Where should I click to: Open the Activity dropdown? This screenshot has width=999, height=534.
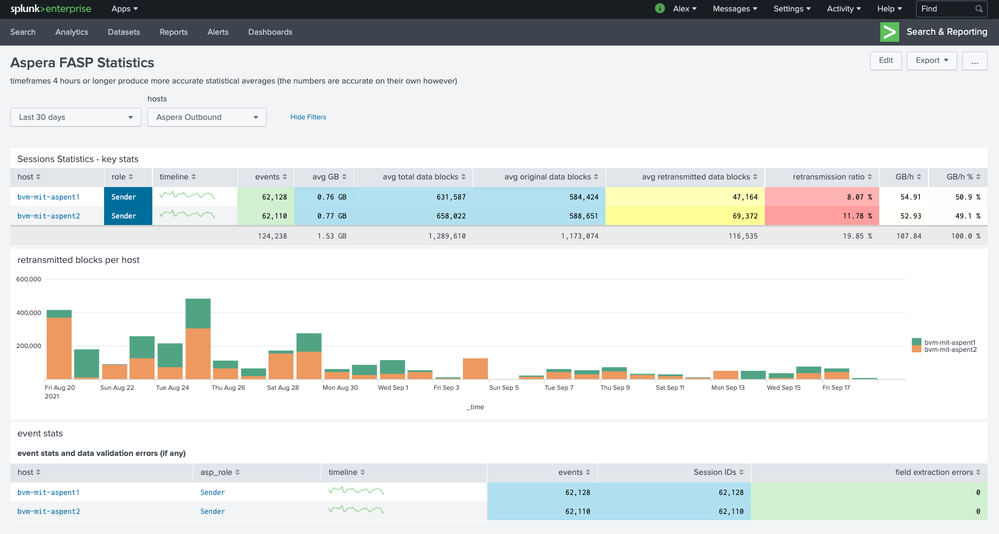(844, 9)
